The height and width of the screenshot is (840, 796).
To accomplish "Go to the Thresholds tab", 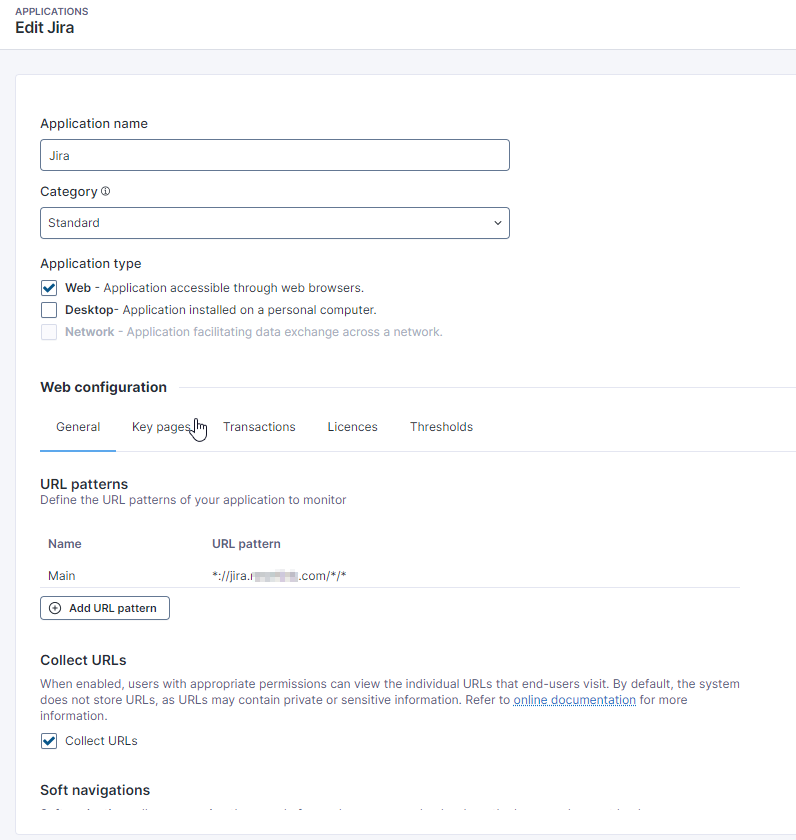I will (441, 427).
